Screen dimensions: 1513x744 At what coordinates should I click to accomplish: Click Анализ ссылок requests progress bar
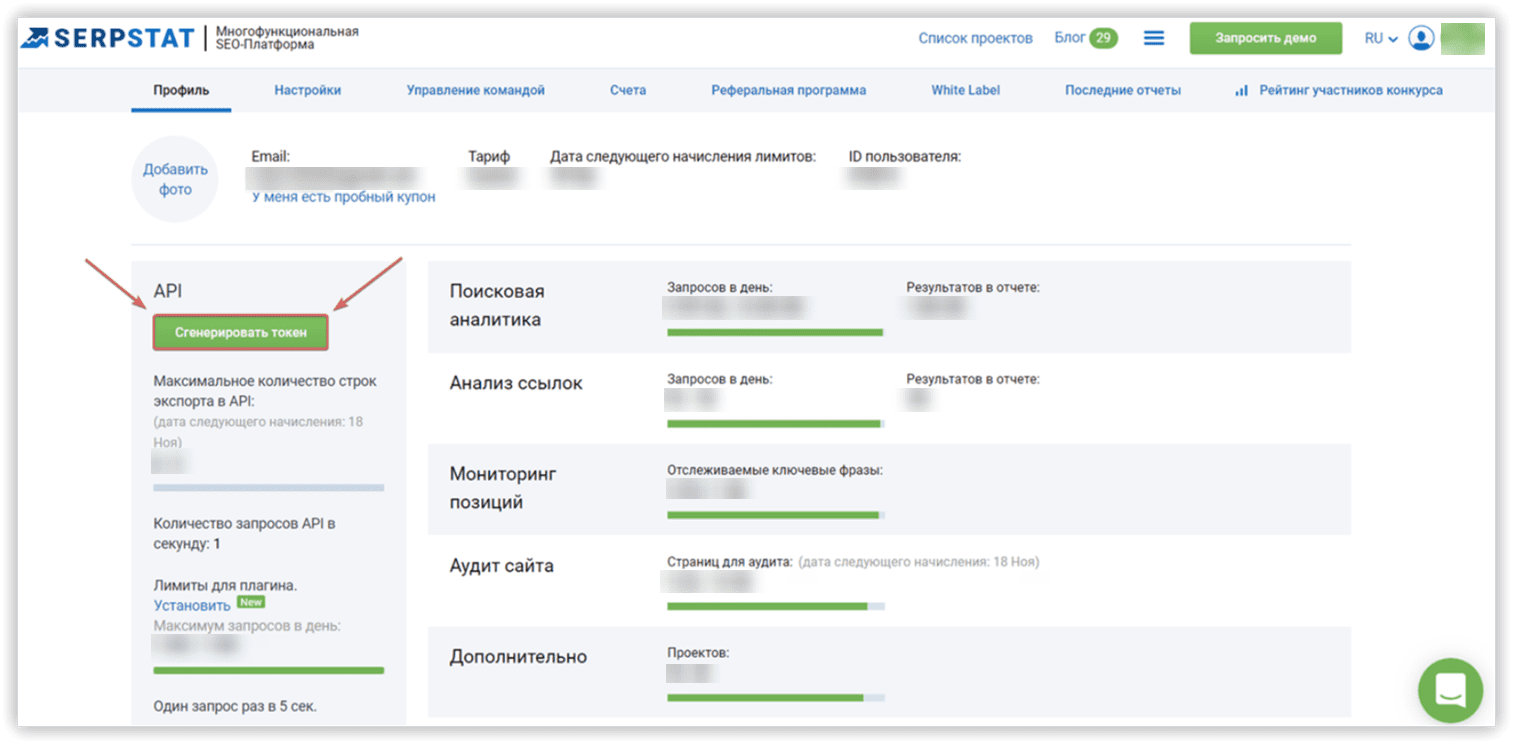775,424
